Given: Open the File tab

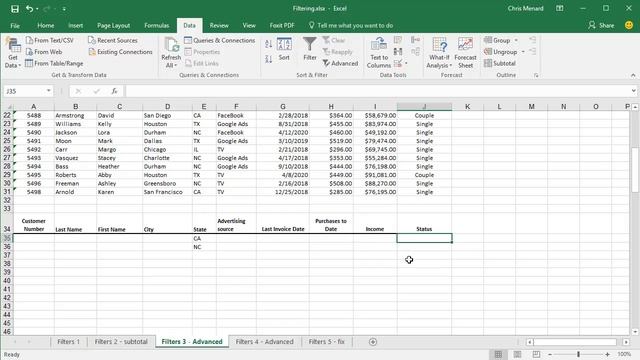Looking at the screenshot, I should (x=15, y=25).
